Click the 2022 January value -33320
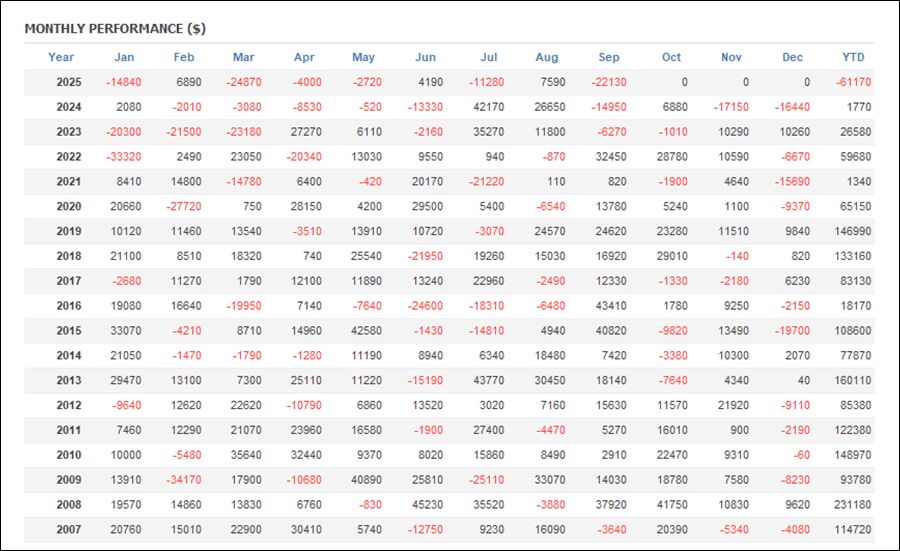The width and height of the screenshot is (900, 551). (123, 157)
